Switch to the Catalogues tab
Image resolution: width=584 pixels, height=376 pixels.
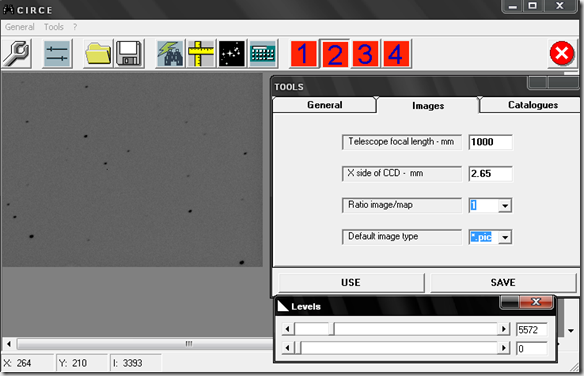[532, 105]
